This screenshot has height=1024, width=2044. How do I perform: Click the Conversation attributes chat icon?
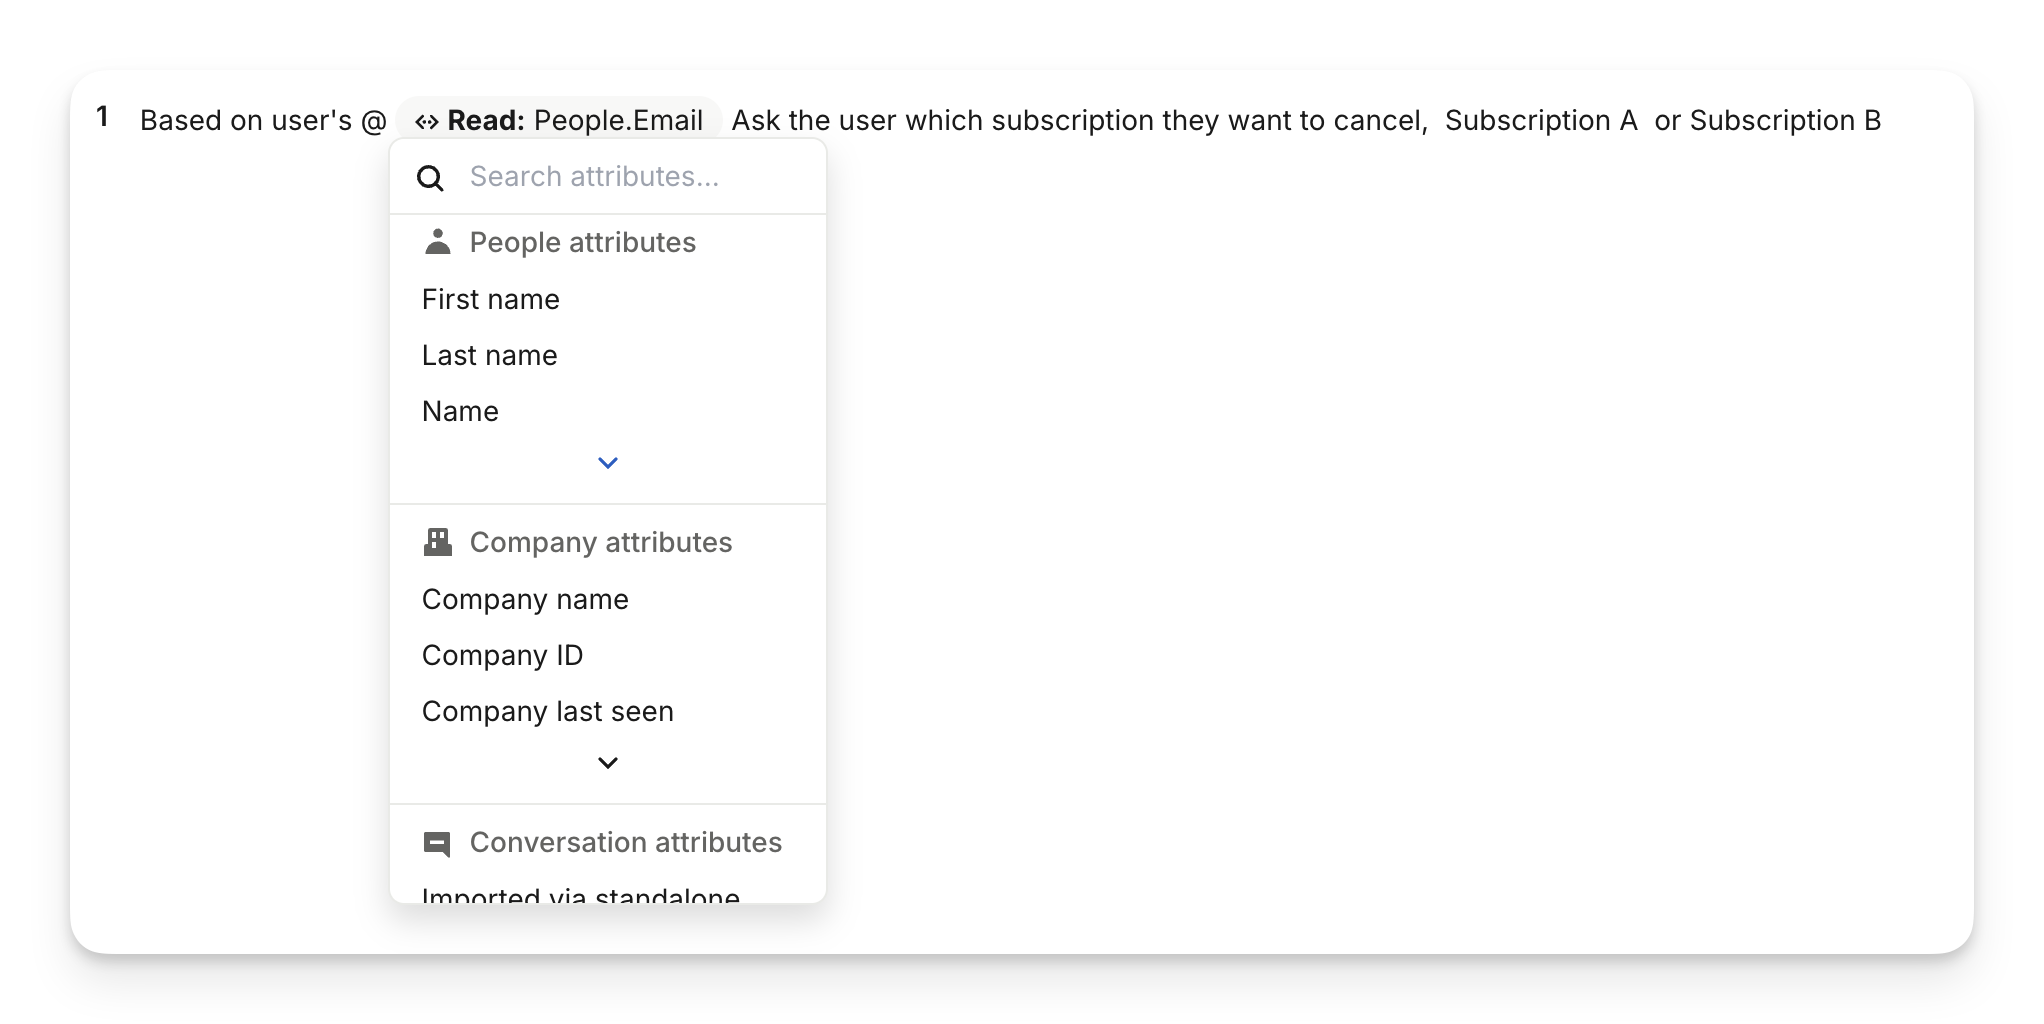pyautogui.click(x=437, y=843)
